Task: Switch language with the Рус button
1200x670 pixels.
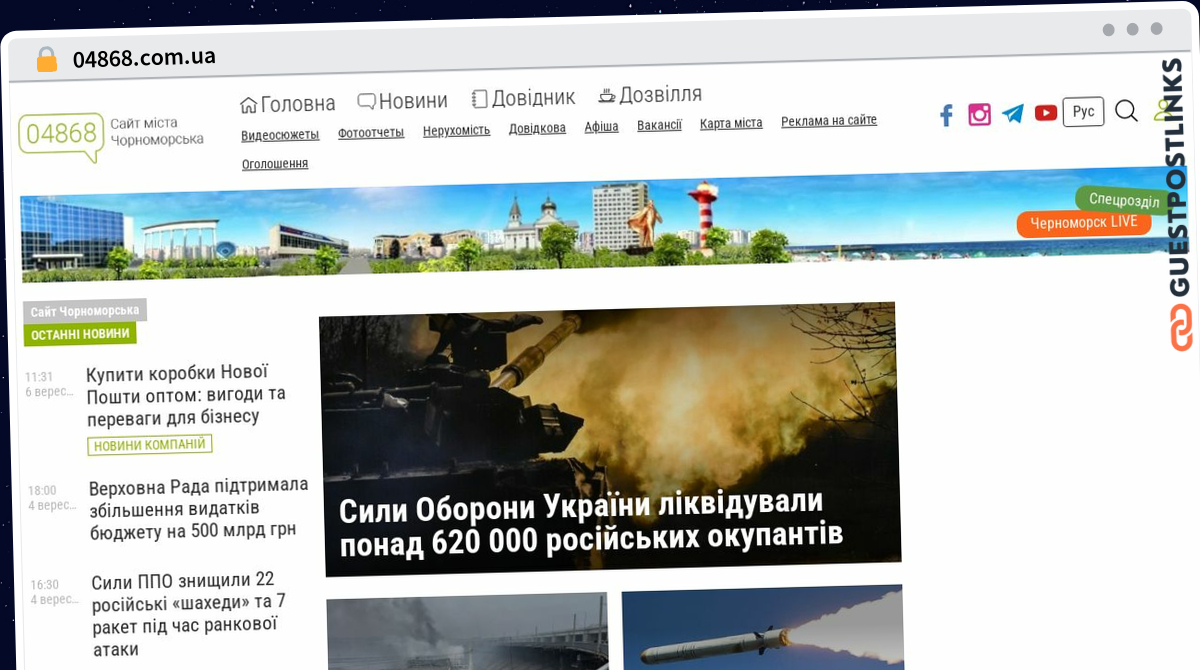Action: tap(1083, 111)
